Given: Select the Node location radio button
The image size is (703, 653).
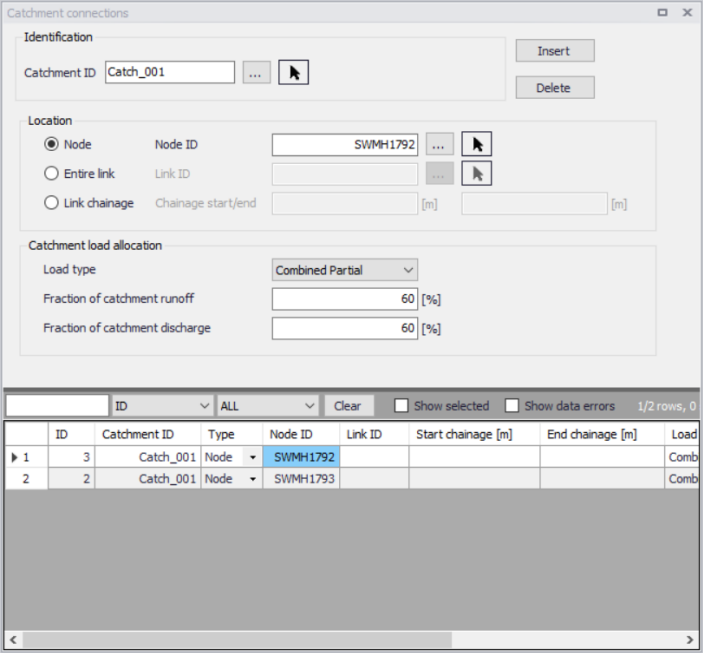Looking at the screenshot, I should tap(51, 144).
